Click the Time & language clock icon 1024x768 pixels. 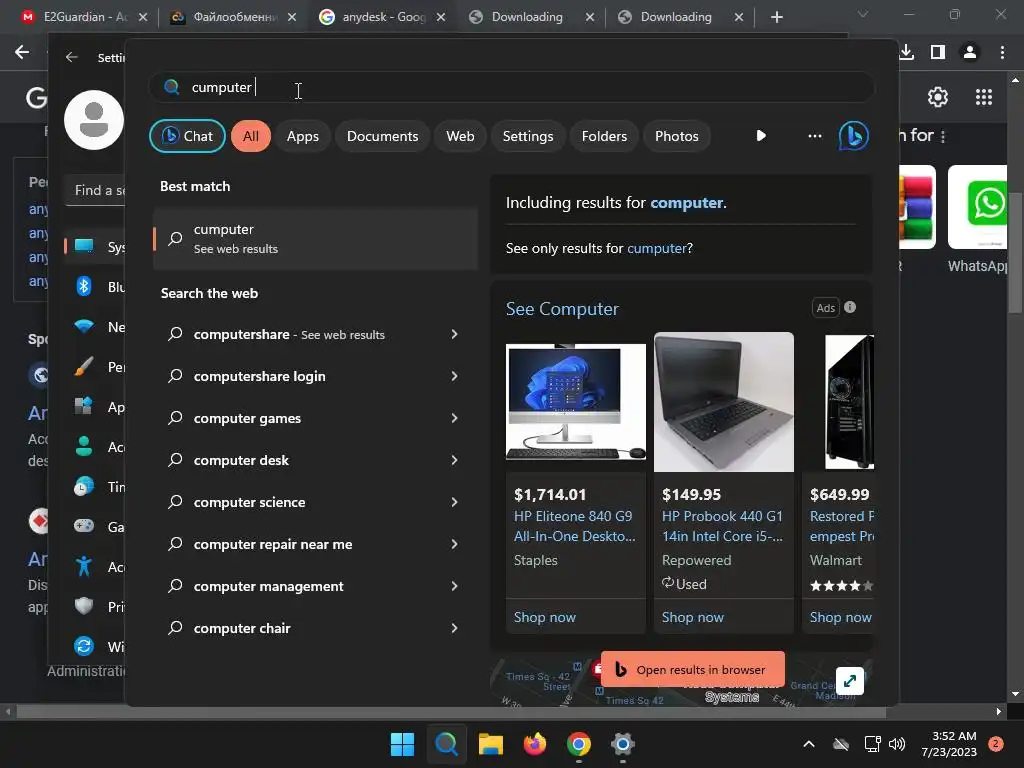pyautogui.click(x=84, y=487)
